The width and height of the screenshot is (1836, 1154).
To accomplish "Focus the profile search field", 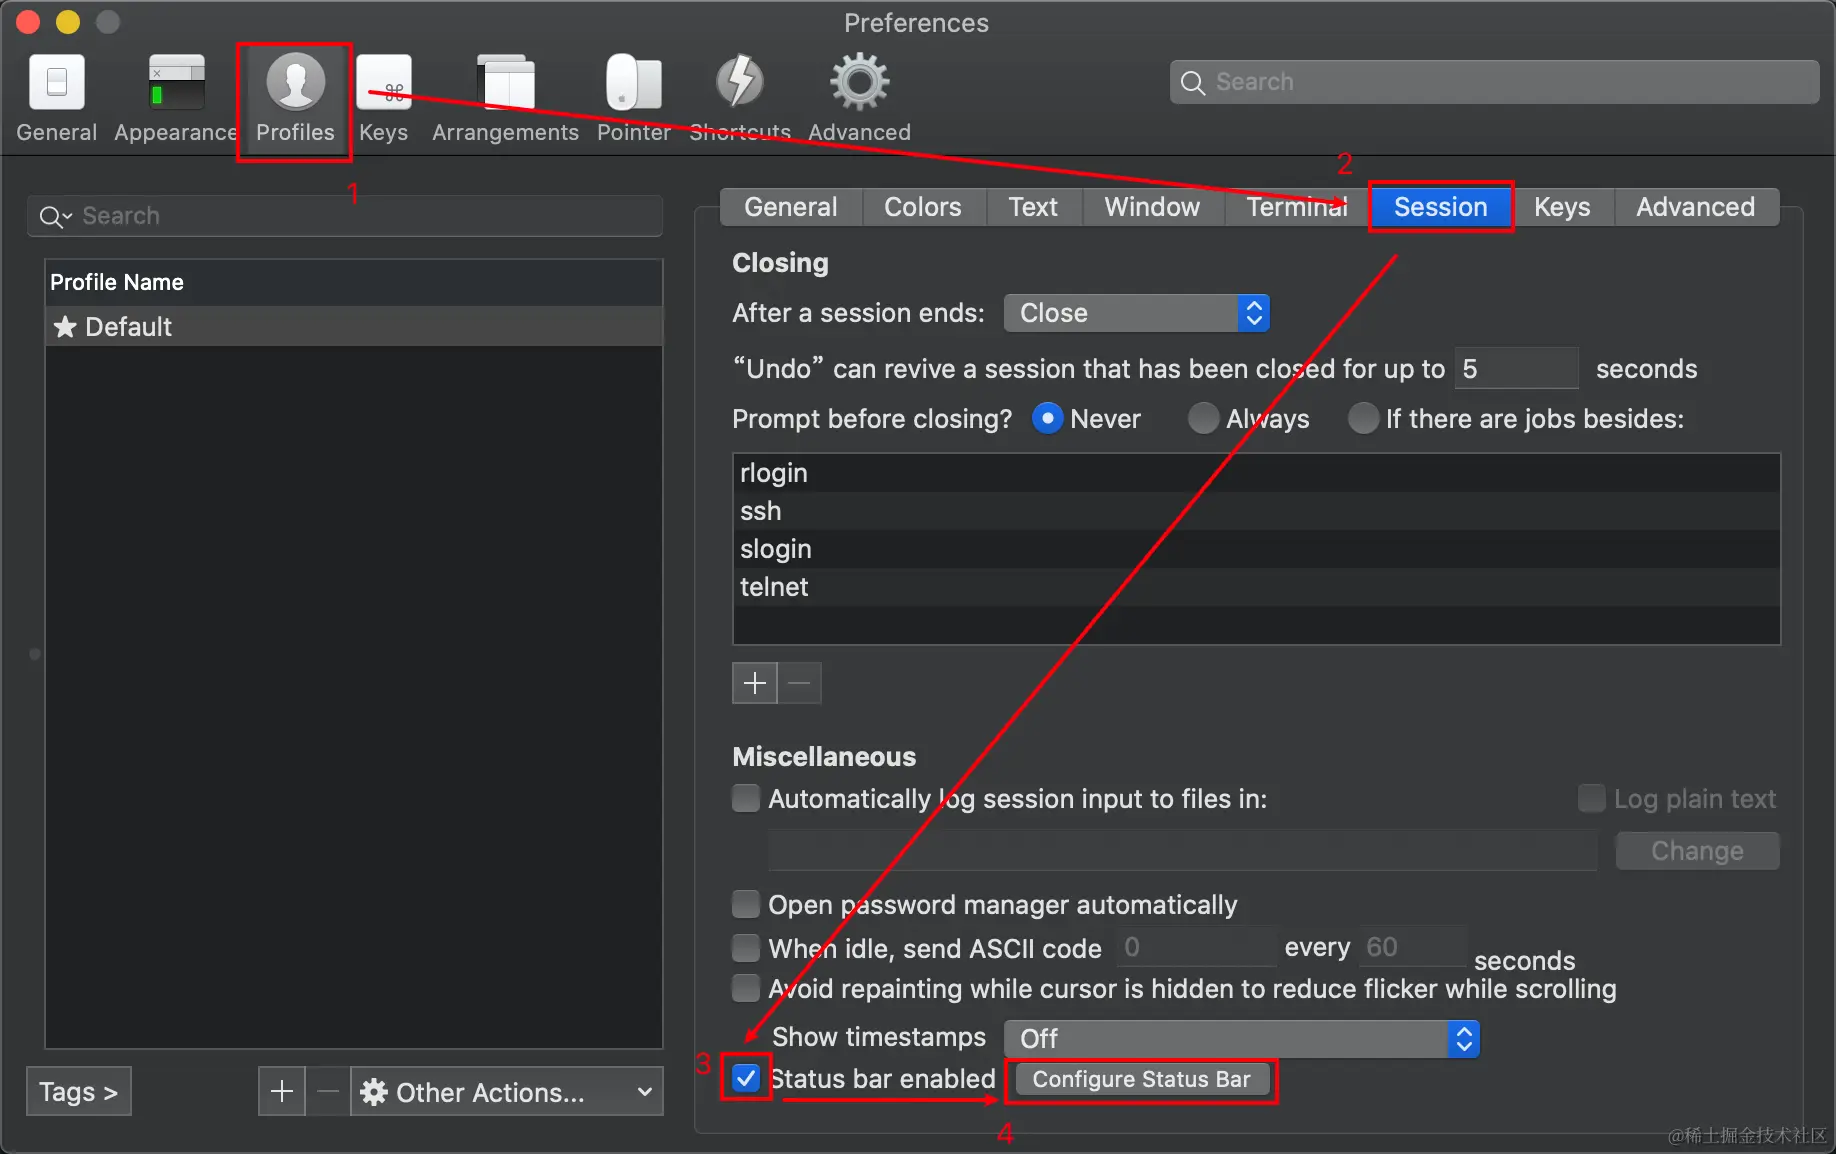I will click(345, 216).
